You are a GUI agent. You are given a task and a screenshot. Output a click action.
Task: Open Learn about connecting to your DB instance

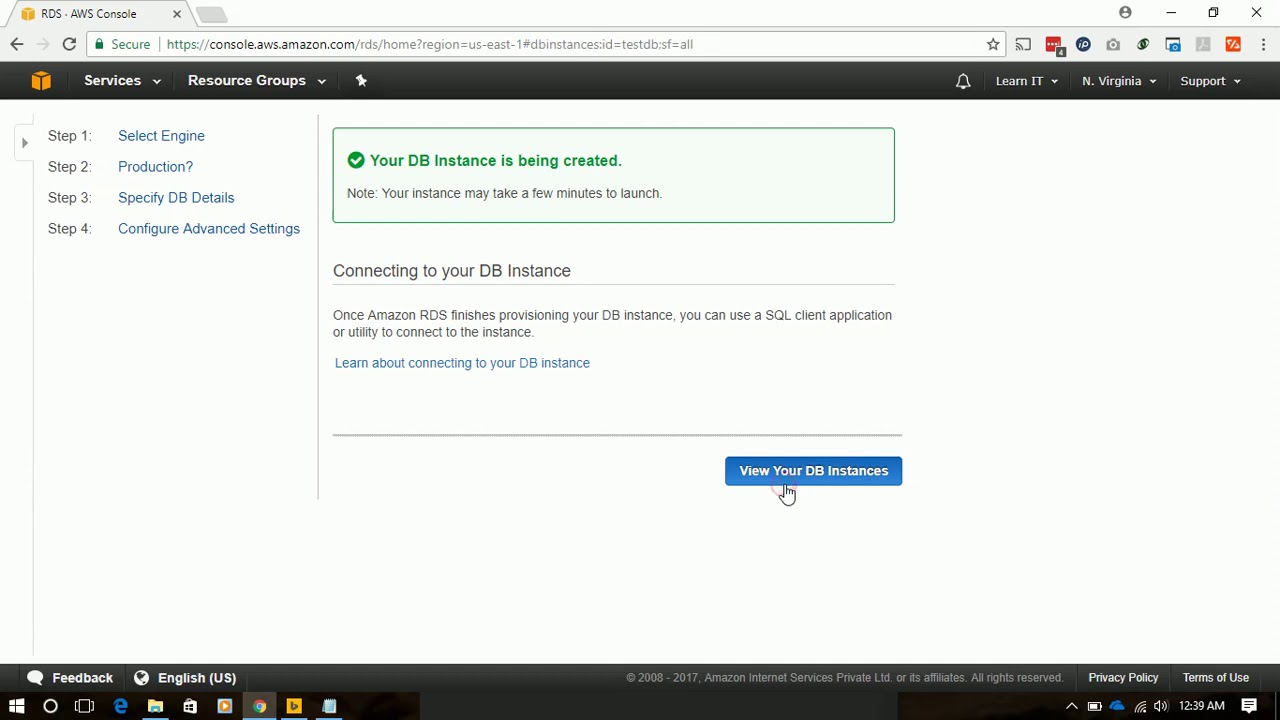[462, 363]
